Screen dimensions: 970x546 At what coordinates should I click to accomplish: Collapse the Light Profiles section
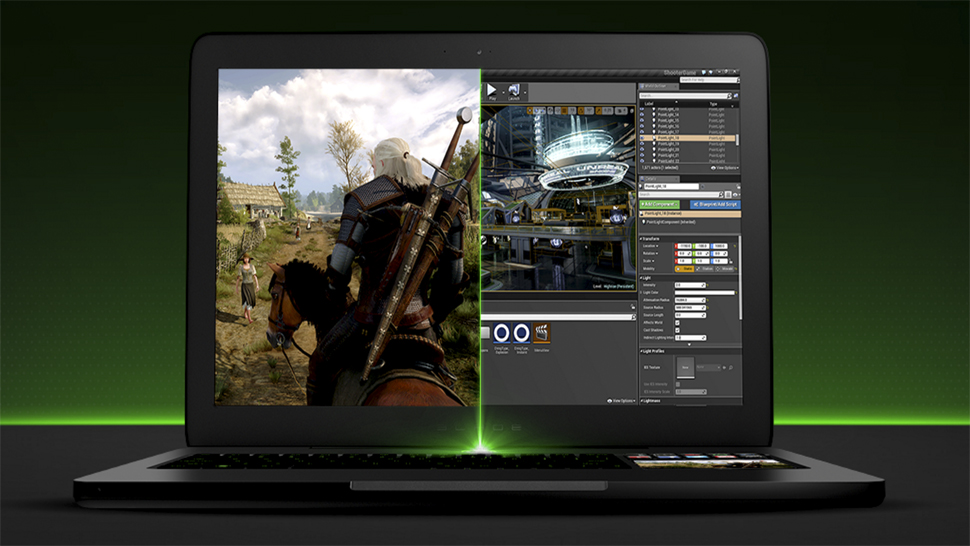click(x=641, y=351)
